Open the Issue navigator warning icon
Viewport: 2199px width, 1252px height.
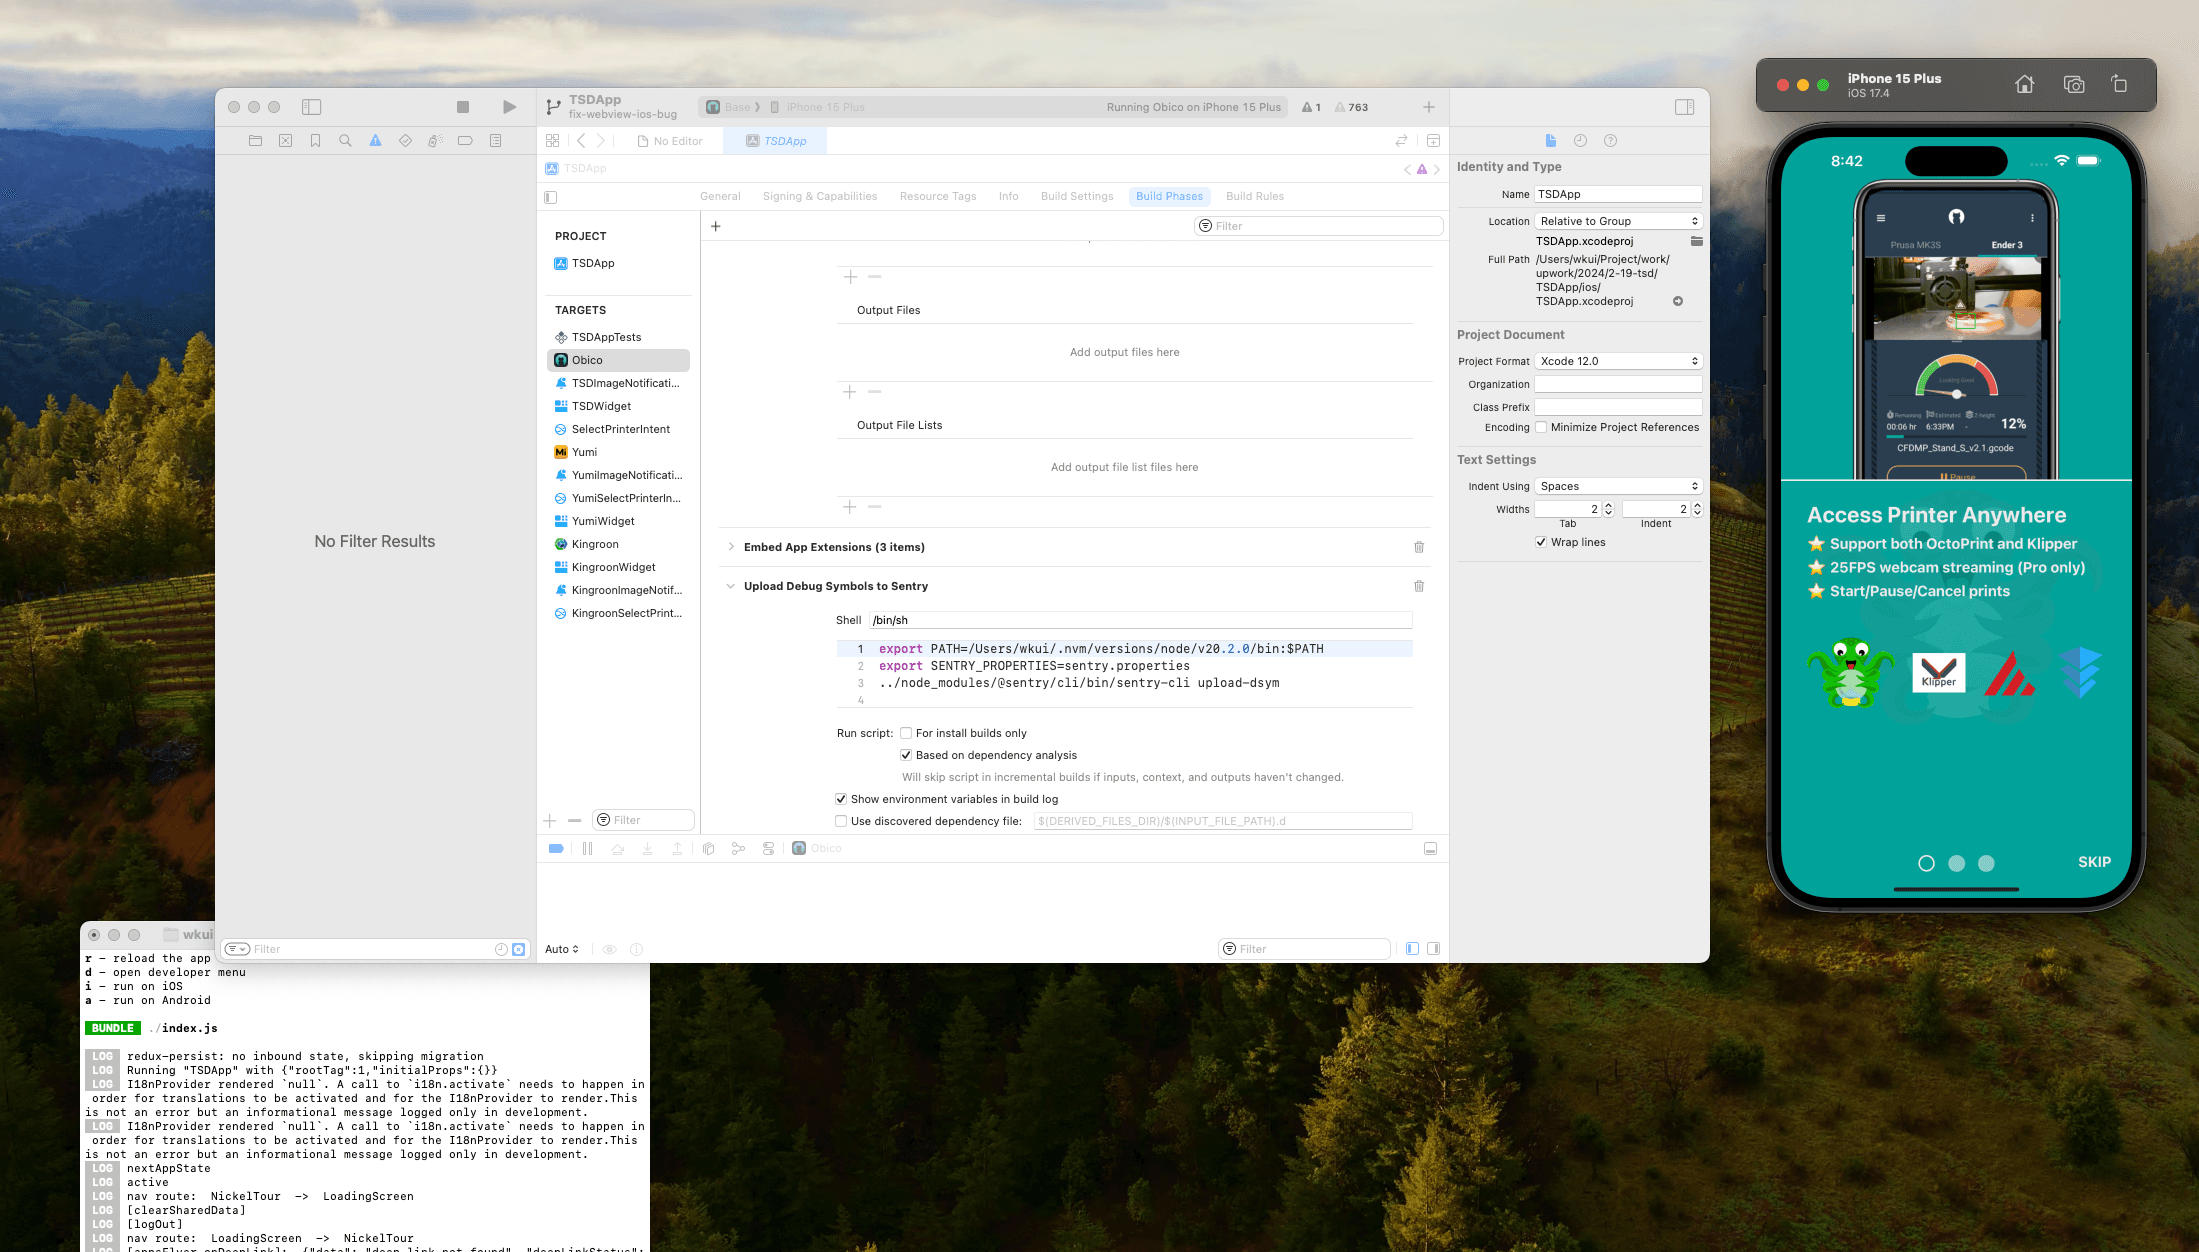coord(376,141)
